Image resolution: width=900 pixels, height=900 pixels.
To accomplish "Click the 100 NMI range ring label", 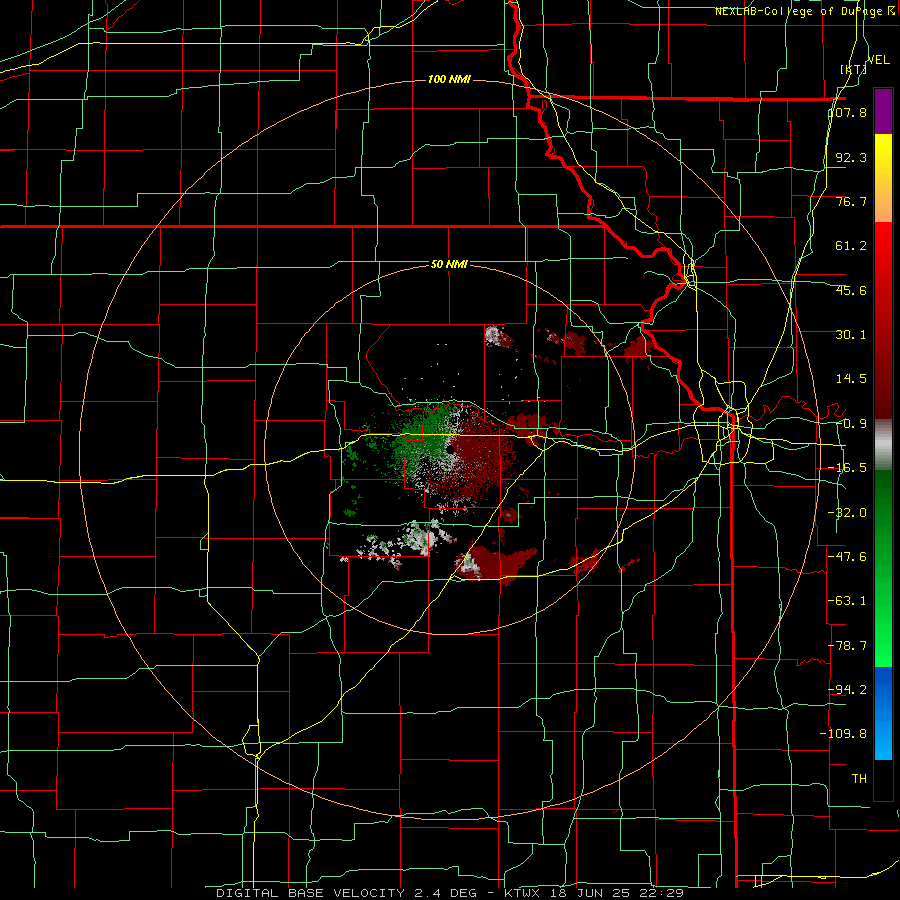I will point(449,79).
